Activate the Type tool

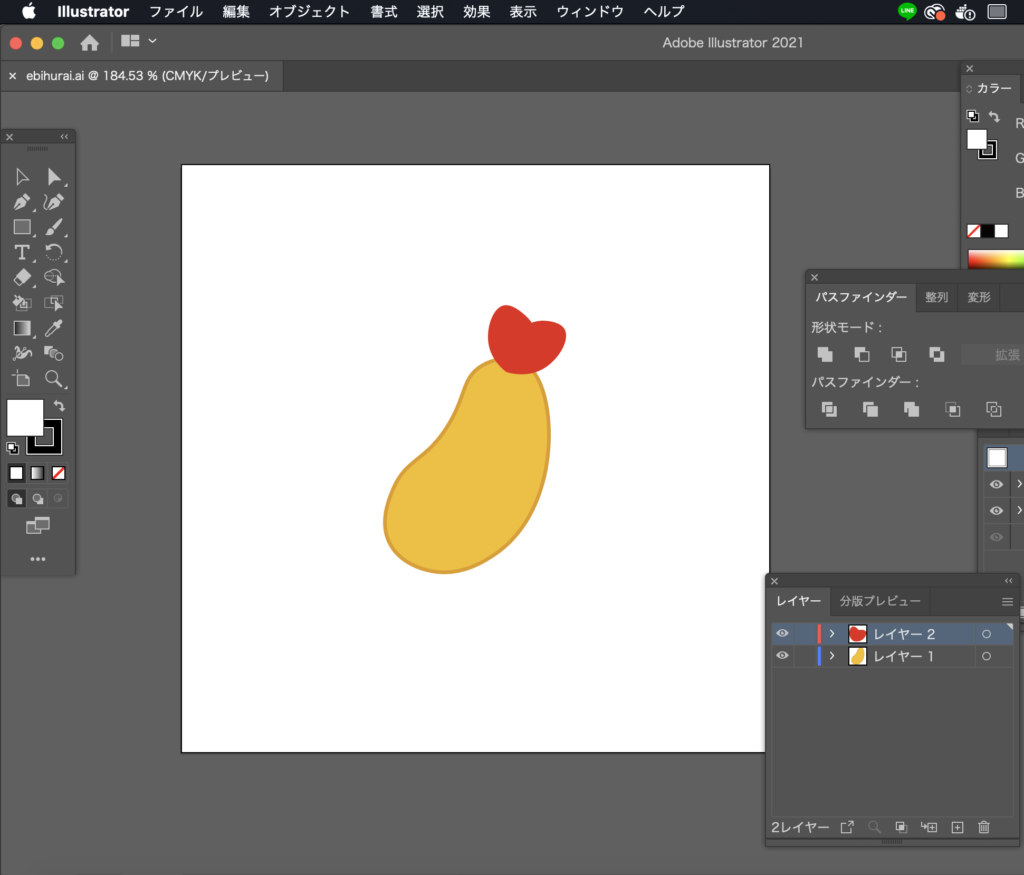point(22,252)
